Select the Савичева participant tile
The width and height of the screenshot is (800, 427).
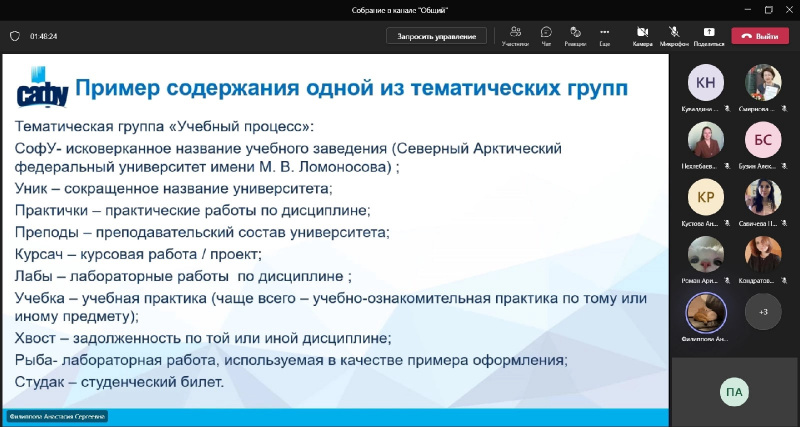tap(763, 197)
